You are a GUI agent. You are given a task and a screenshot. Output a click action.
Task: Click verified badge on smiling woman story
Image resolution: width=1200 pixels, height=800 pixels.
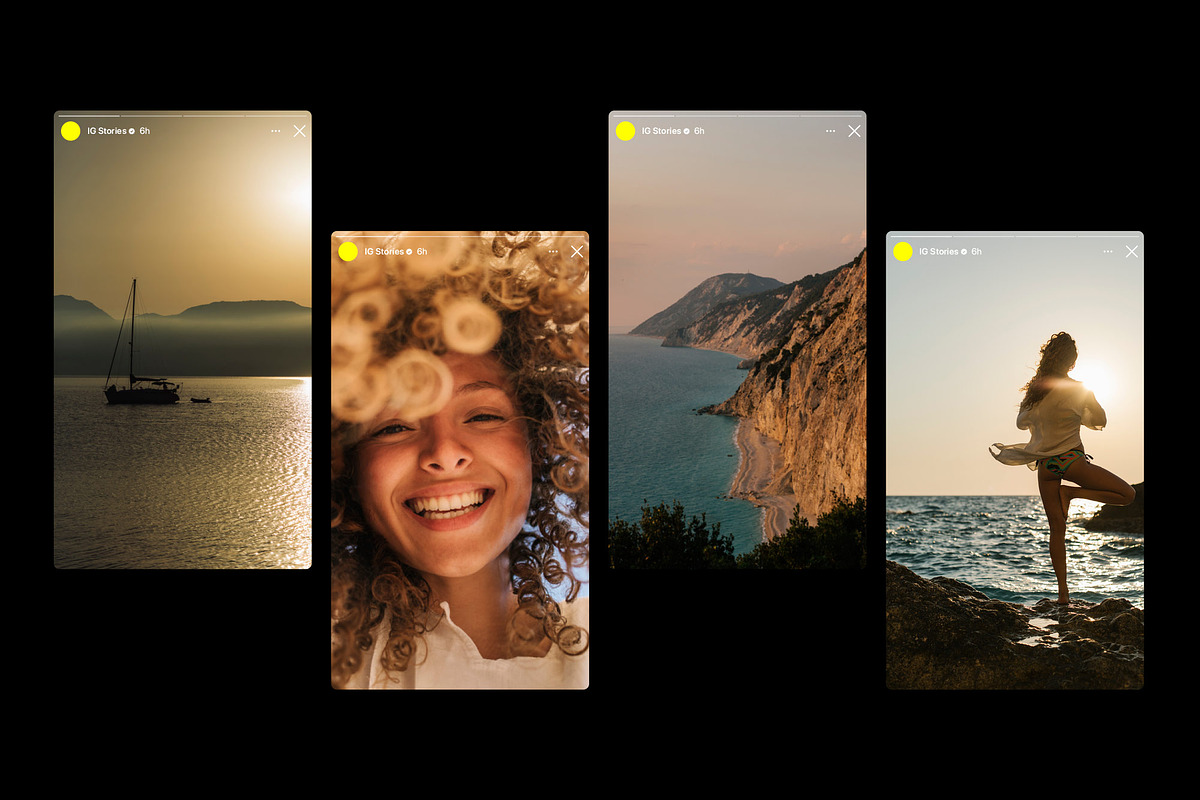pyautogui.click(x=409, y=252)
